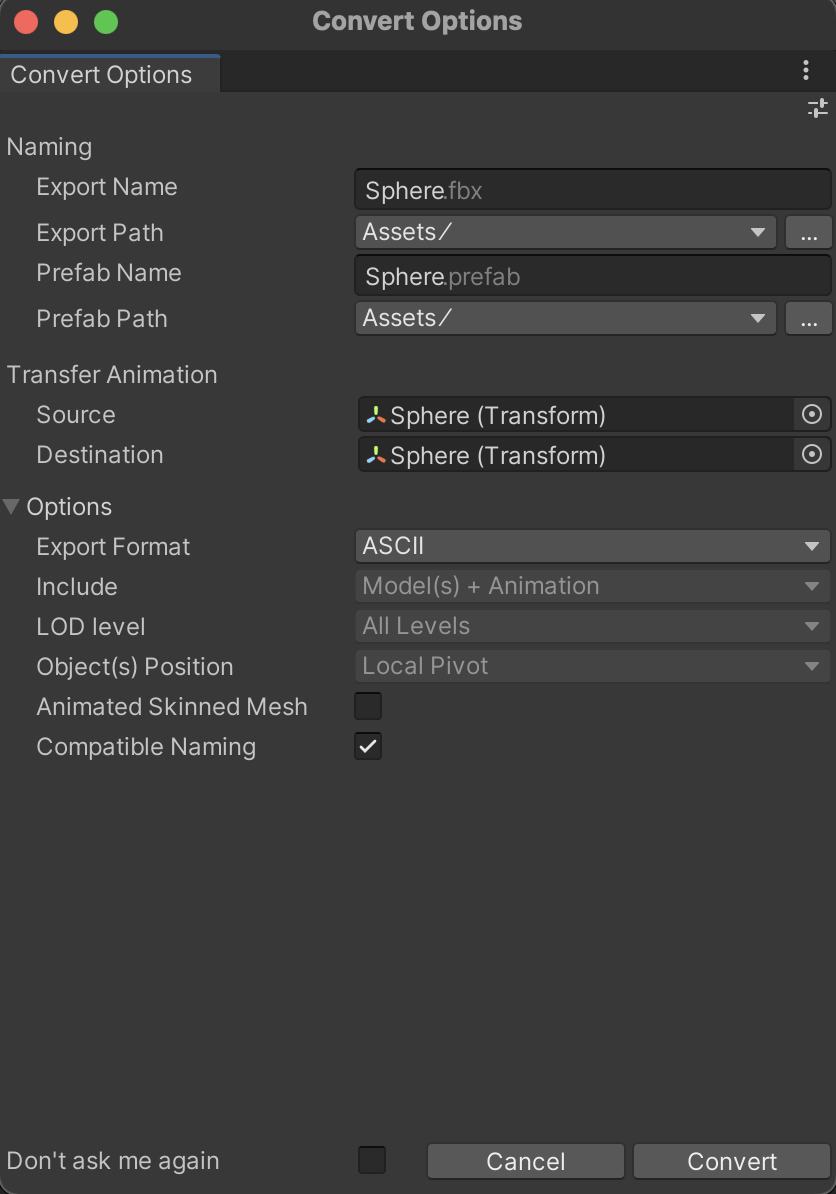This screenshot has height=1194, width=836.
Task: Select the Convert Options tab
Action: pos(101,75)
